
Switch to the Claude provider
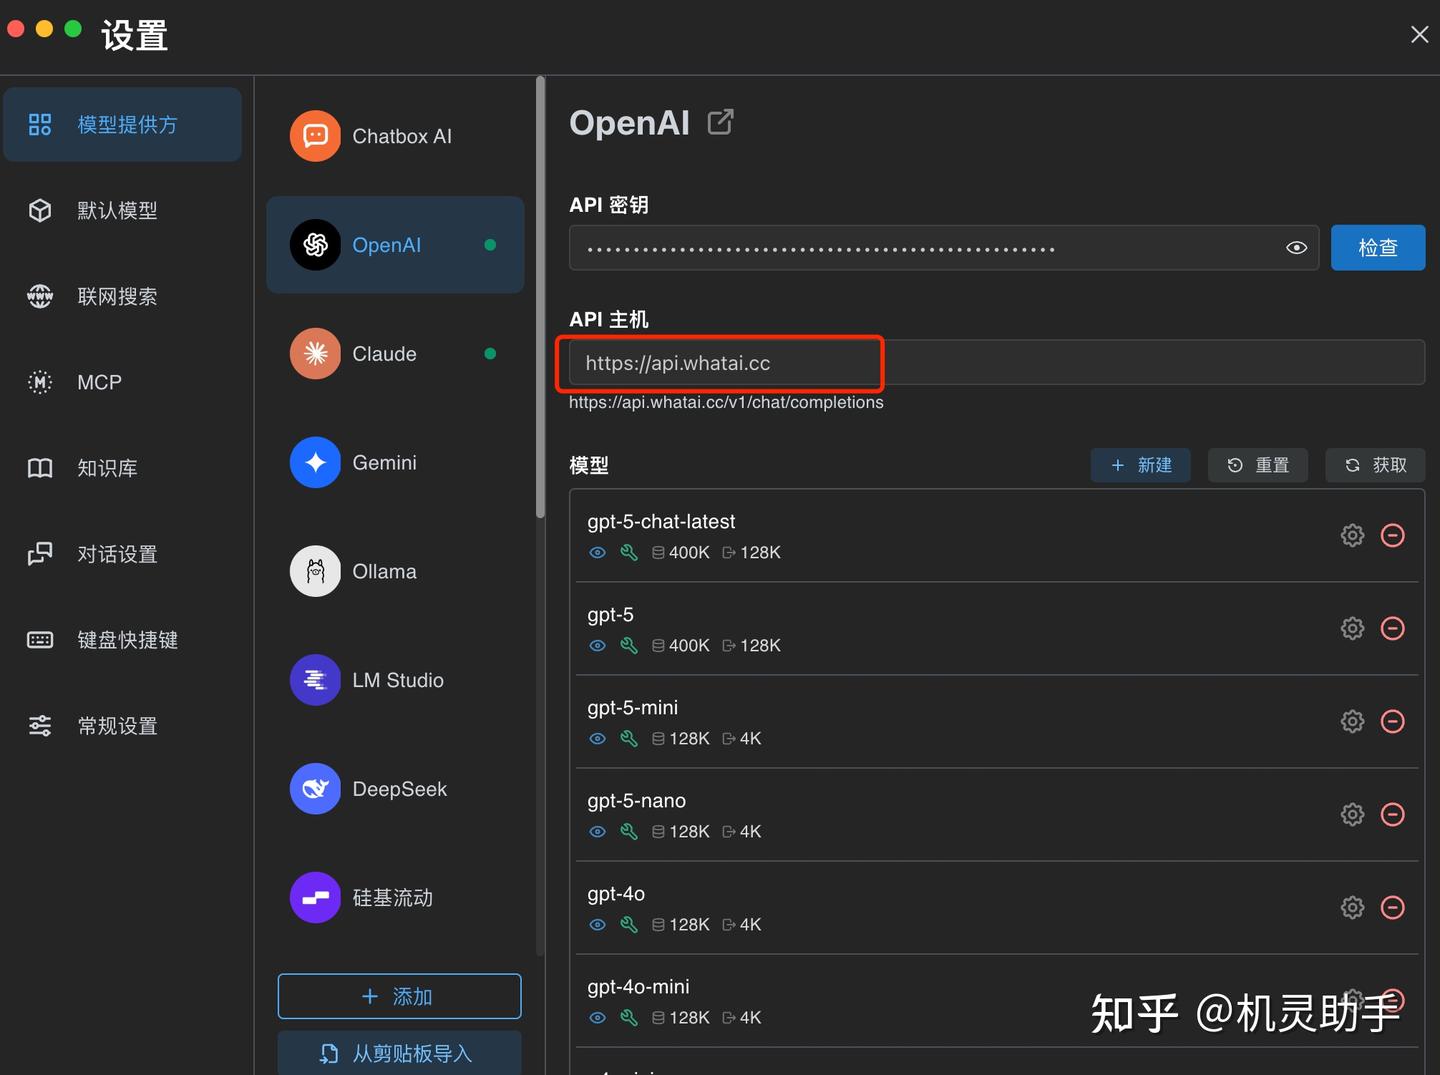pos(383,353)
